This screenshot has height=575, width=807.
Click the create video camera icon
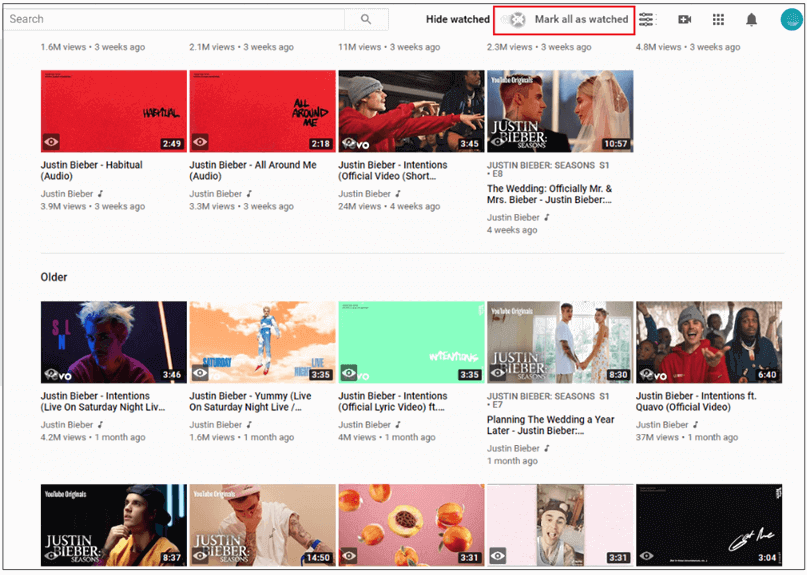685,20
